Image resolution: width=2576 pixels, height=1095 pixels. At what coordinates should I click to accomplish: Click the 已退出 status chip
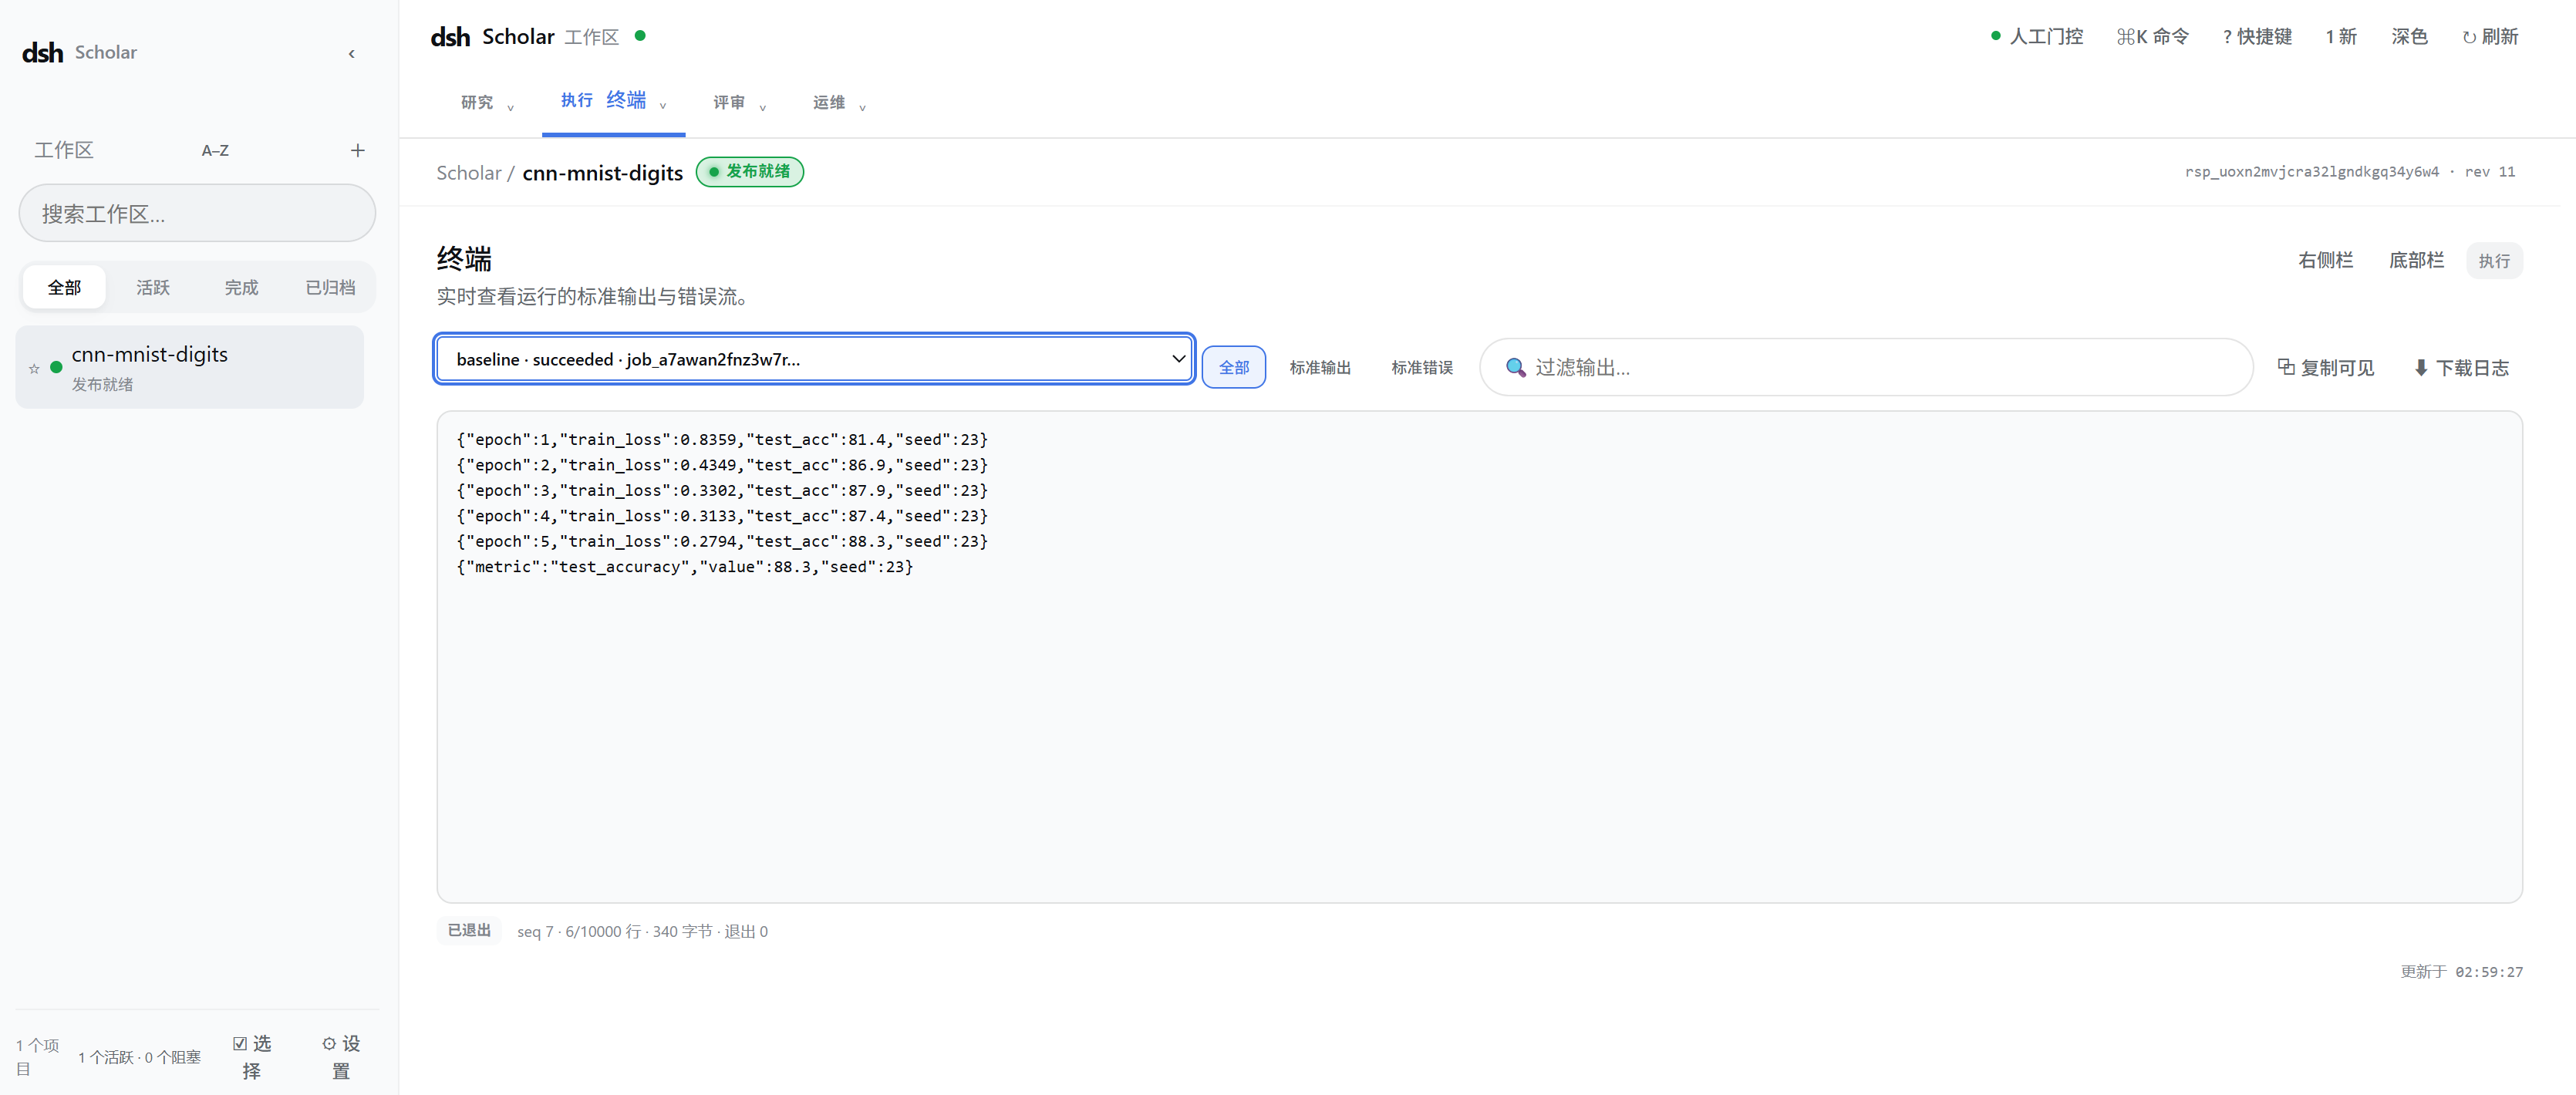(469, 930)
